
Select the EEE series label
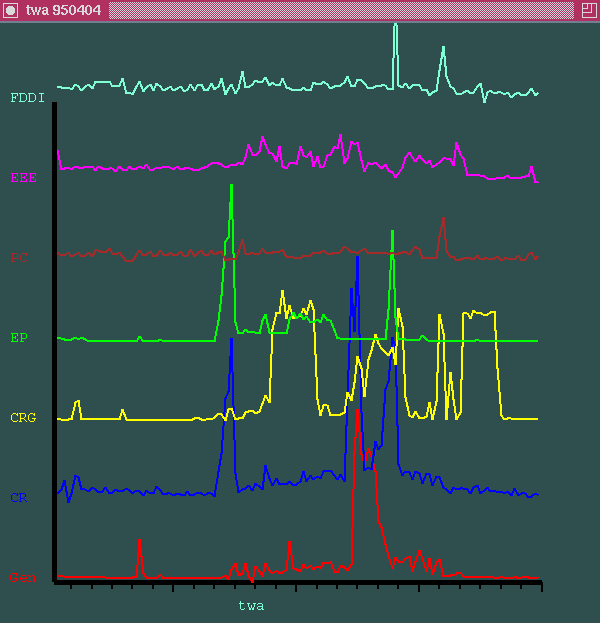(23, 178)
